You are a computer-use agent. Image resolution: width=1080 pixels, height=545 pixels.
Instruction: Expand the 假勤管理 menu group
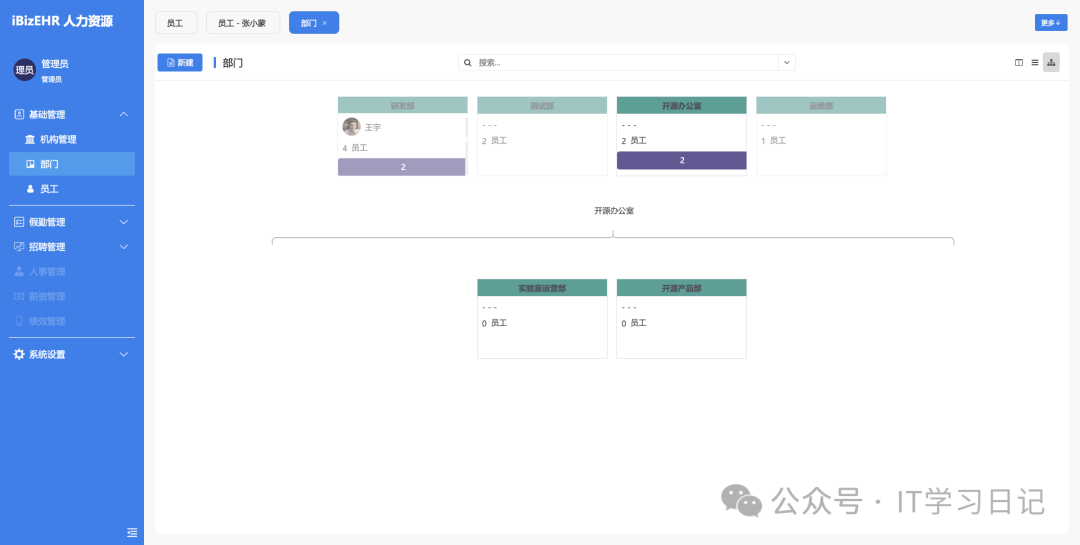coord(124,222)
